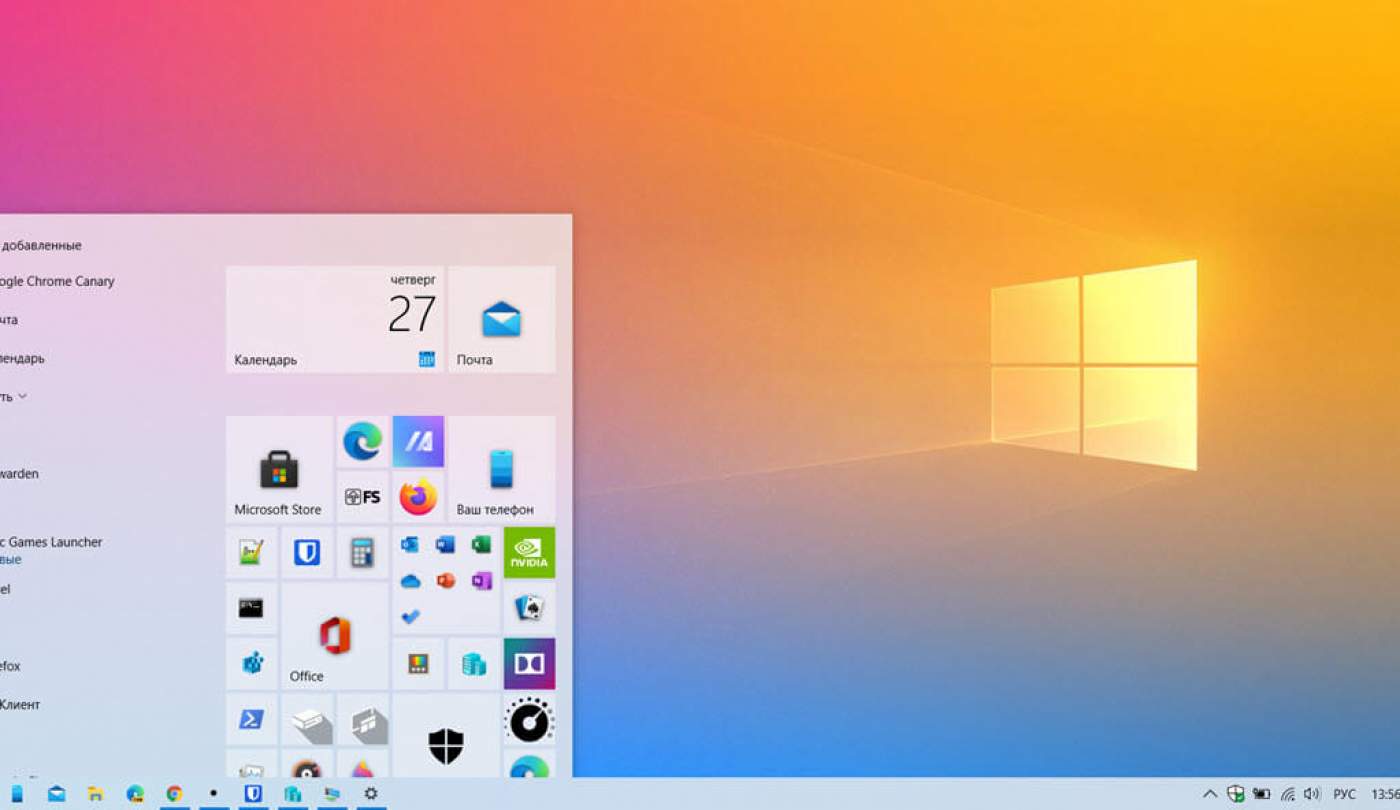Open Google Chrome on the taskbar
This screenshot has width=1400, height=810.
coord(174,794)
